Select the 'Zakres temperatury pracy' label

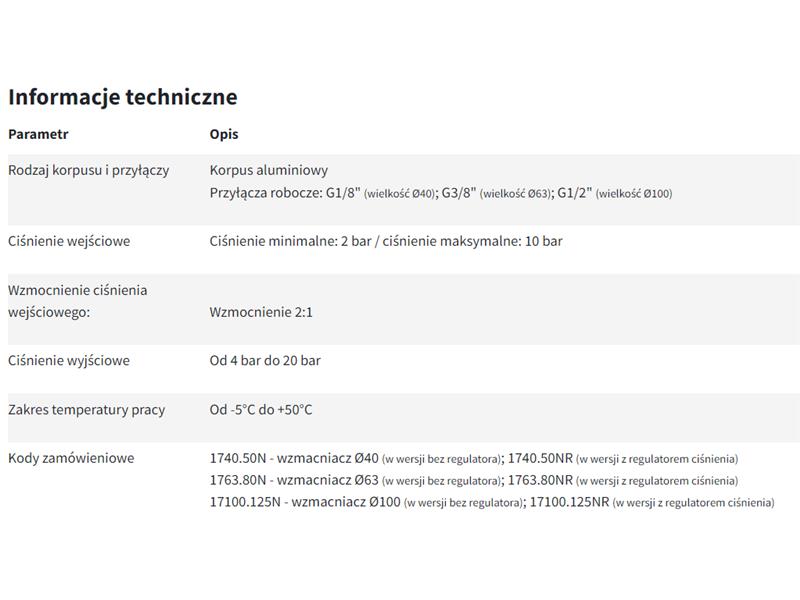pyautogui.click(x=87, y=409)
